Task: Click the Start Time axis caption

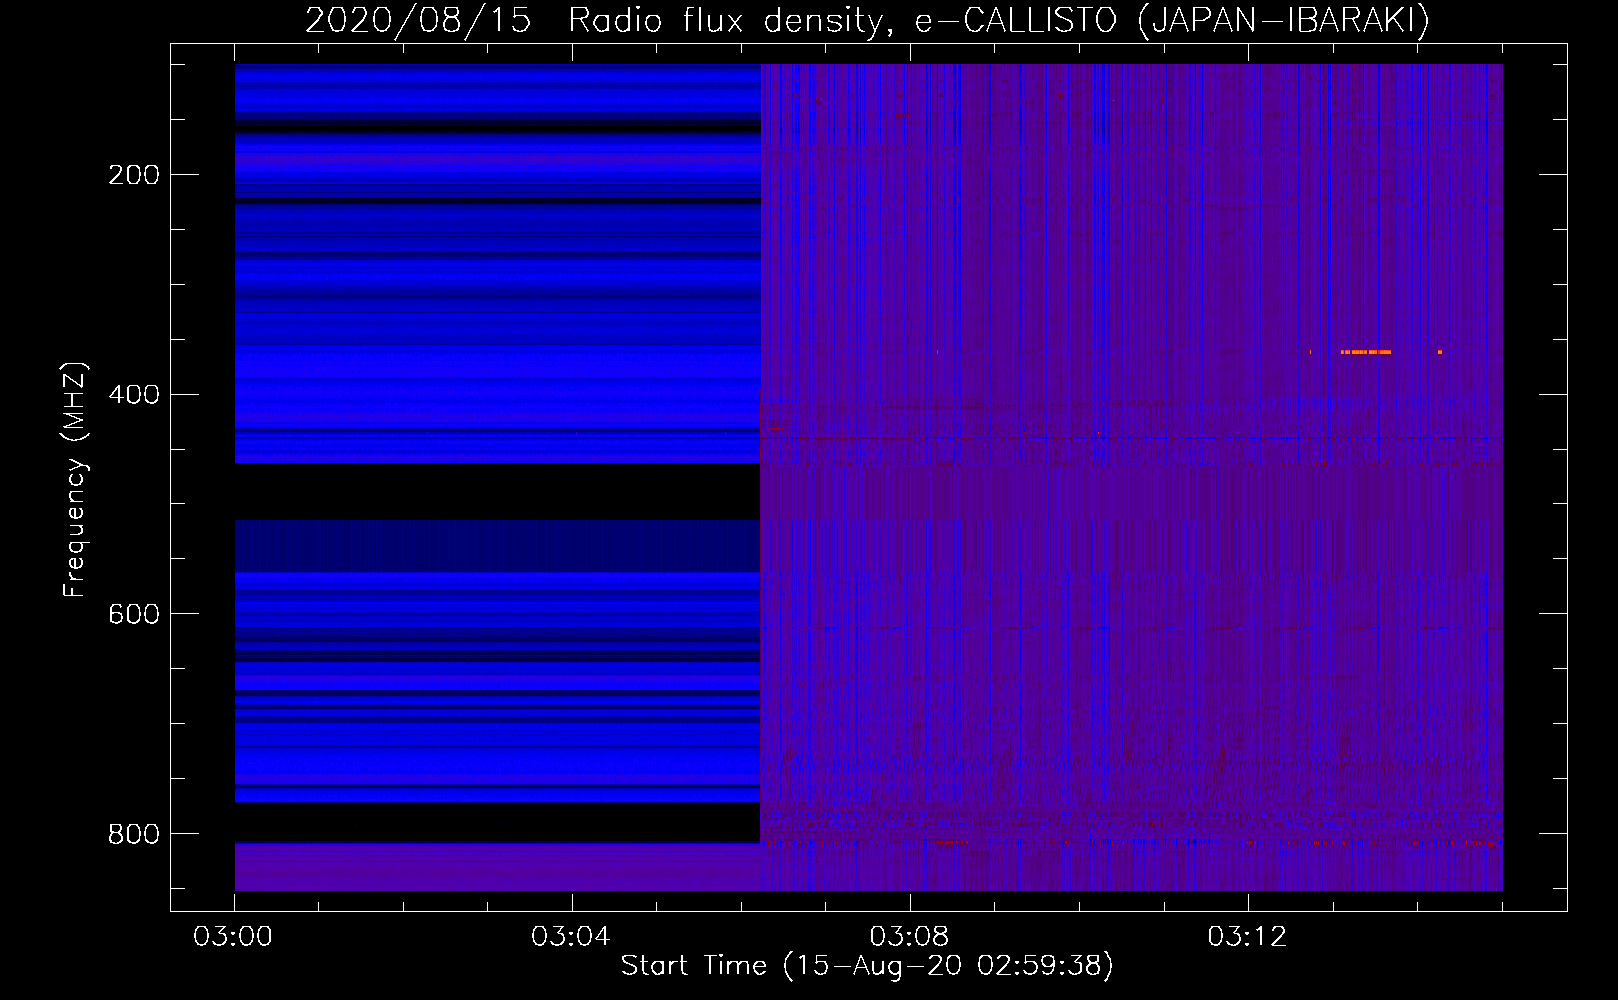Action: [867, 966]
